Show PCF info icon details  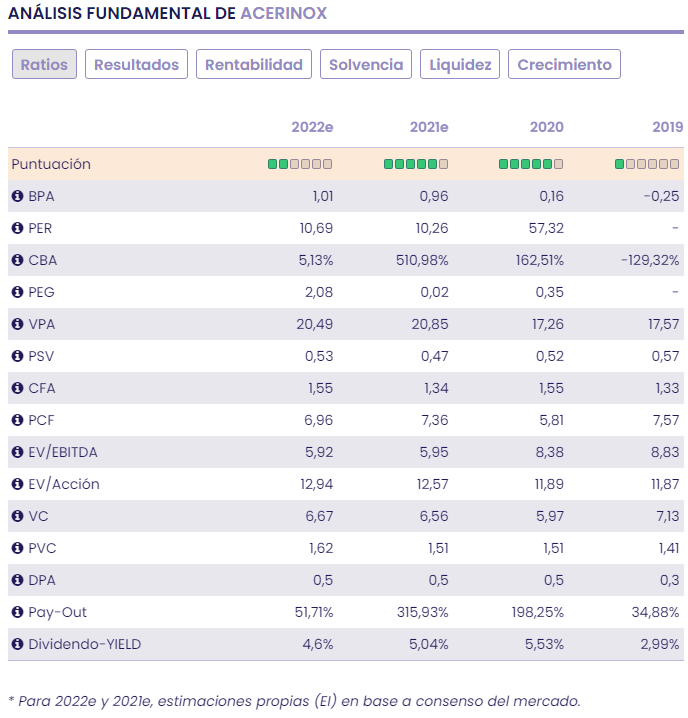coord(17,420)
